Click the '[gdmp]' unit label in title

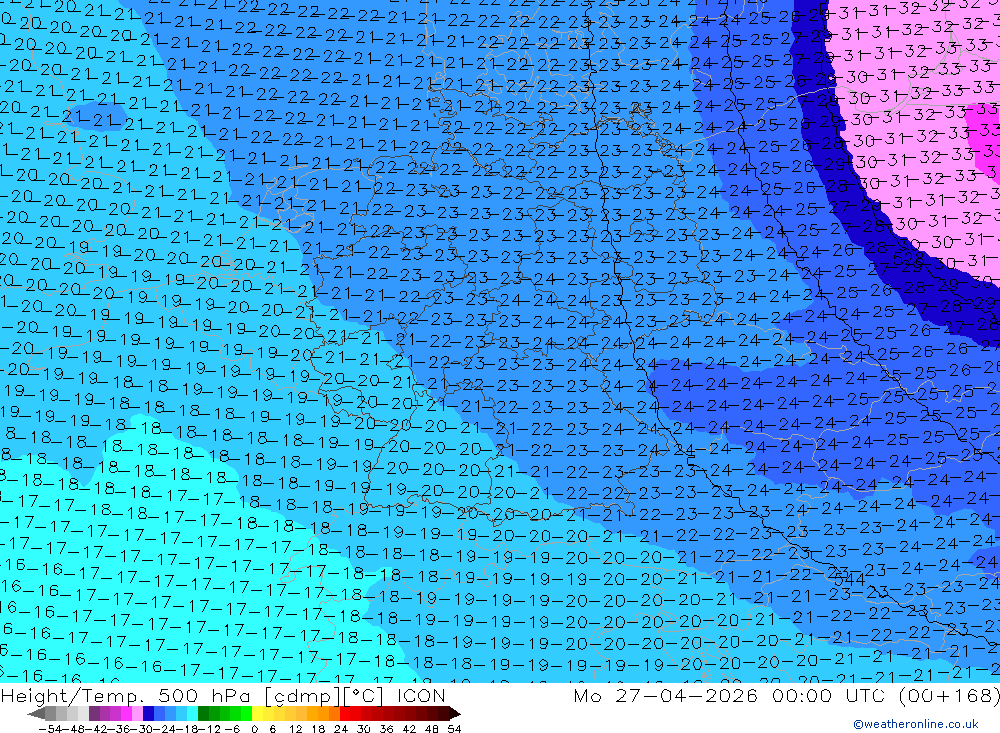coord(303,695)
